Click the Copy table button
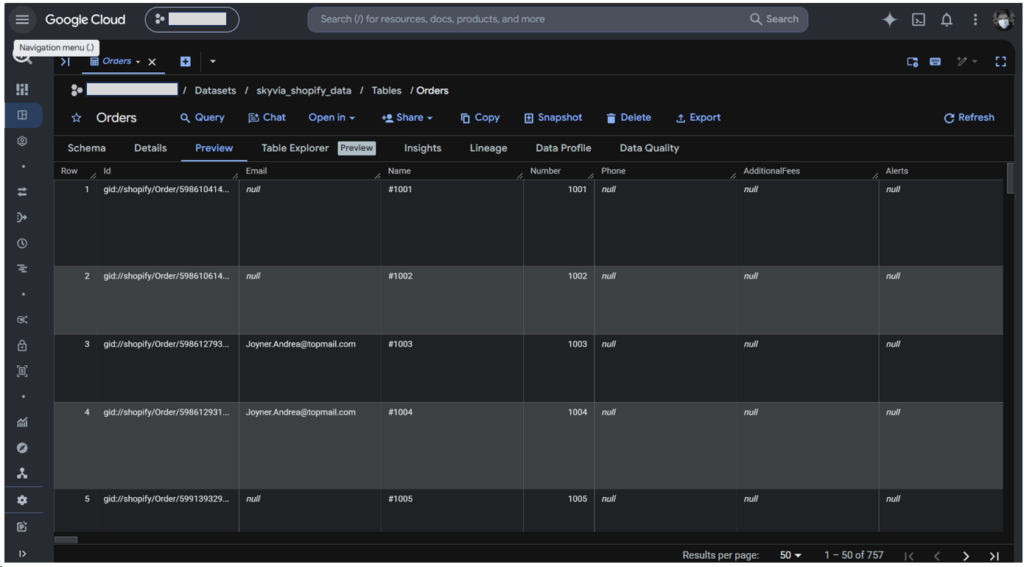Image resolution: width=1024 pixels, height=567 pixels. (480, 118)
